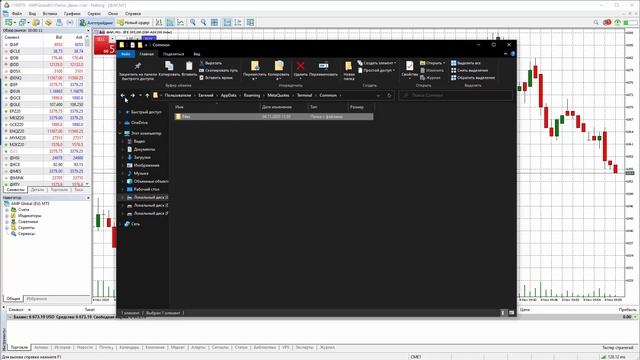
Task: Click Скопировать путь in Explorer ribbon
Action: (x=218, y=70)
